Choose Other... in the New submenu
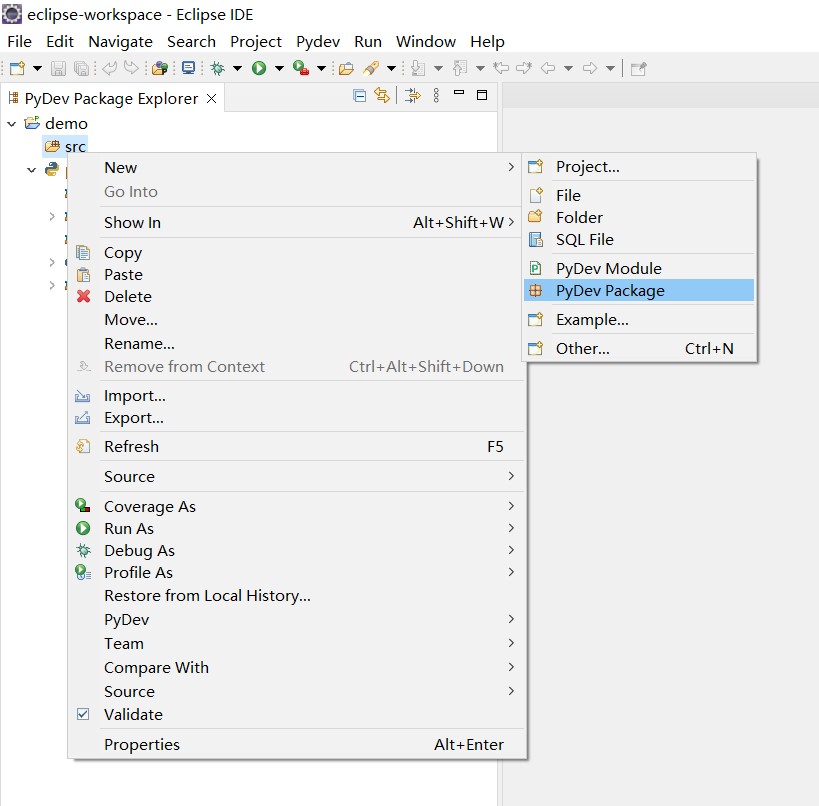Viewport: 819px width, 806px height. (639, 348)
